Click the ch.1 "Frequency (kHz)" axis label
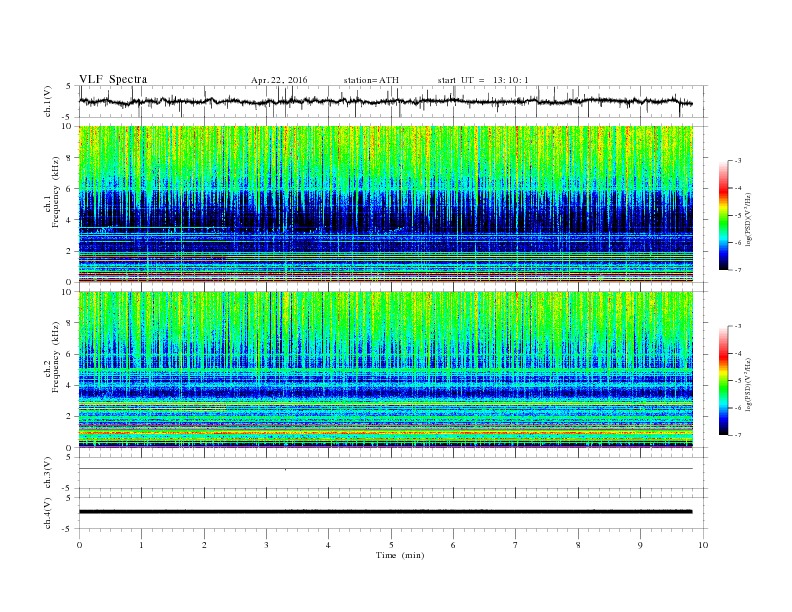 point(56,192)
